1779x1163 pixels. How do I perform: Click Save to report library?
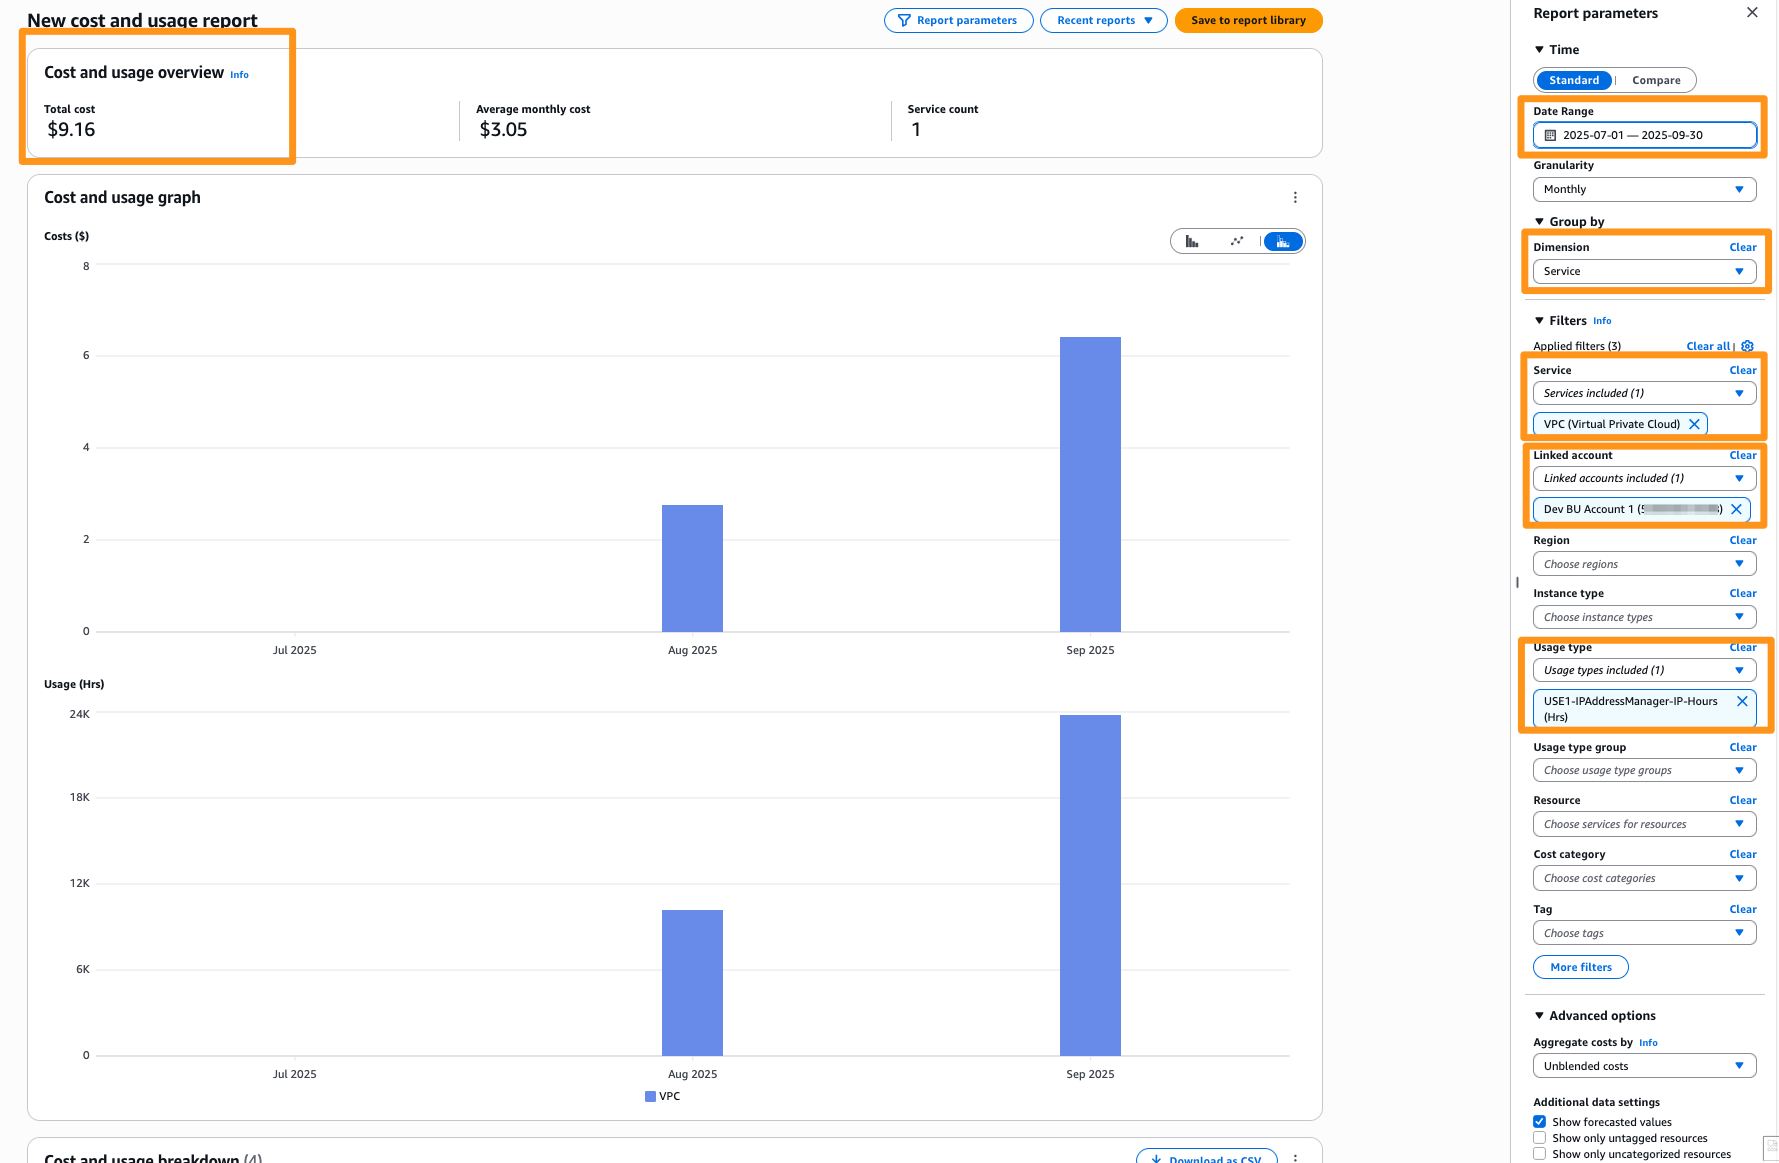[x=1248, y=20]
